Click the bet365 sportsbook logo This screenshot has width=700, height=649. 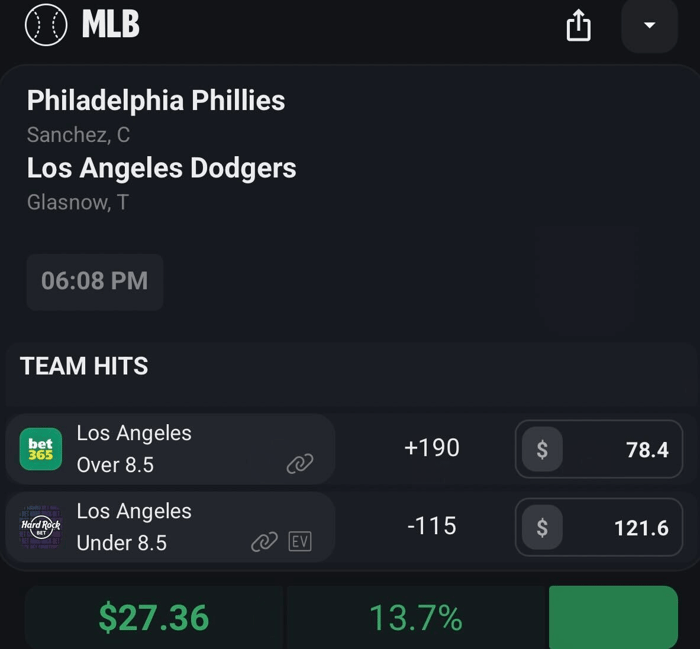41,449
